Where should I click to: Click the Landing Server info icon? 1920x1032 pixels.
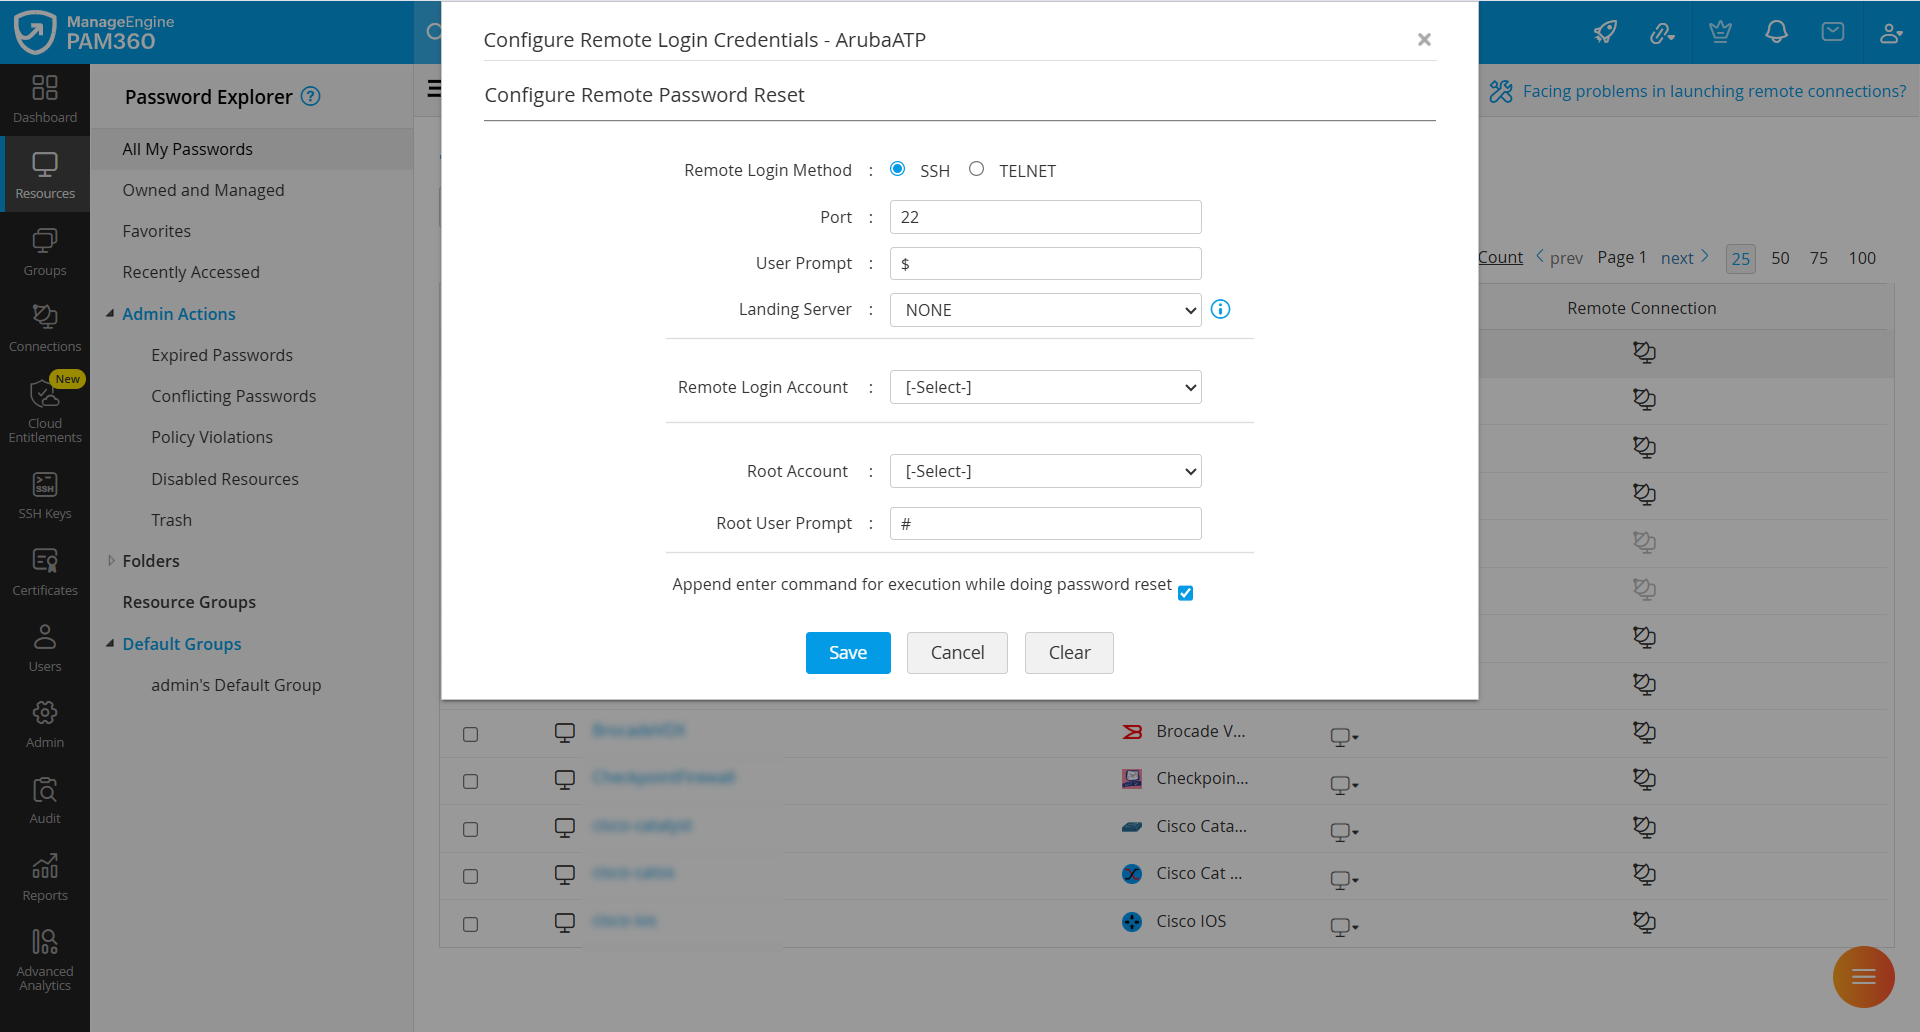tap(1220, 309)
